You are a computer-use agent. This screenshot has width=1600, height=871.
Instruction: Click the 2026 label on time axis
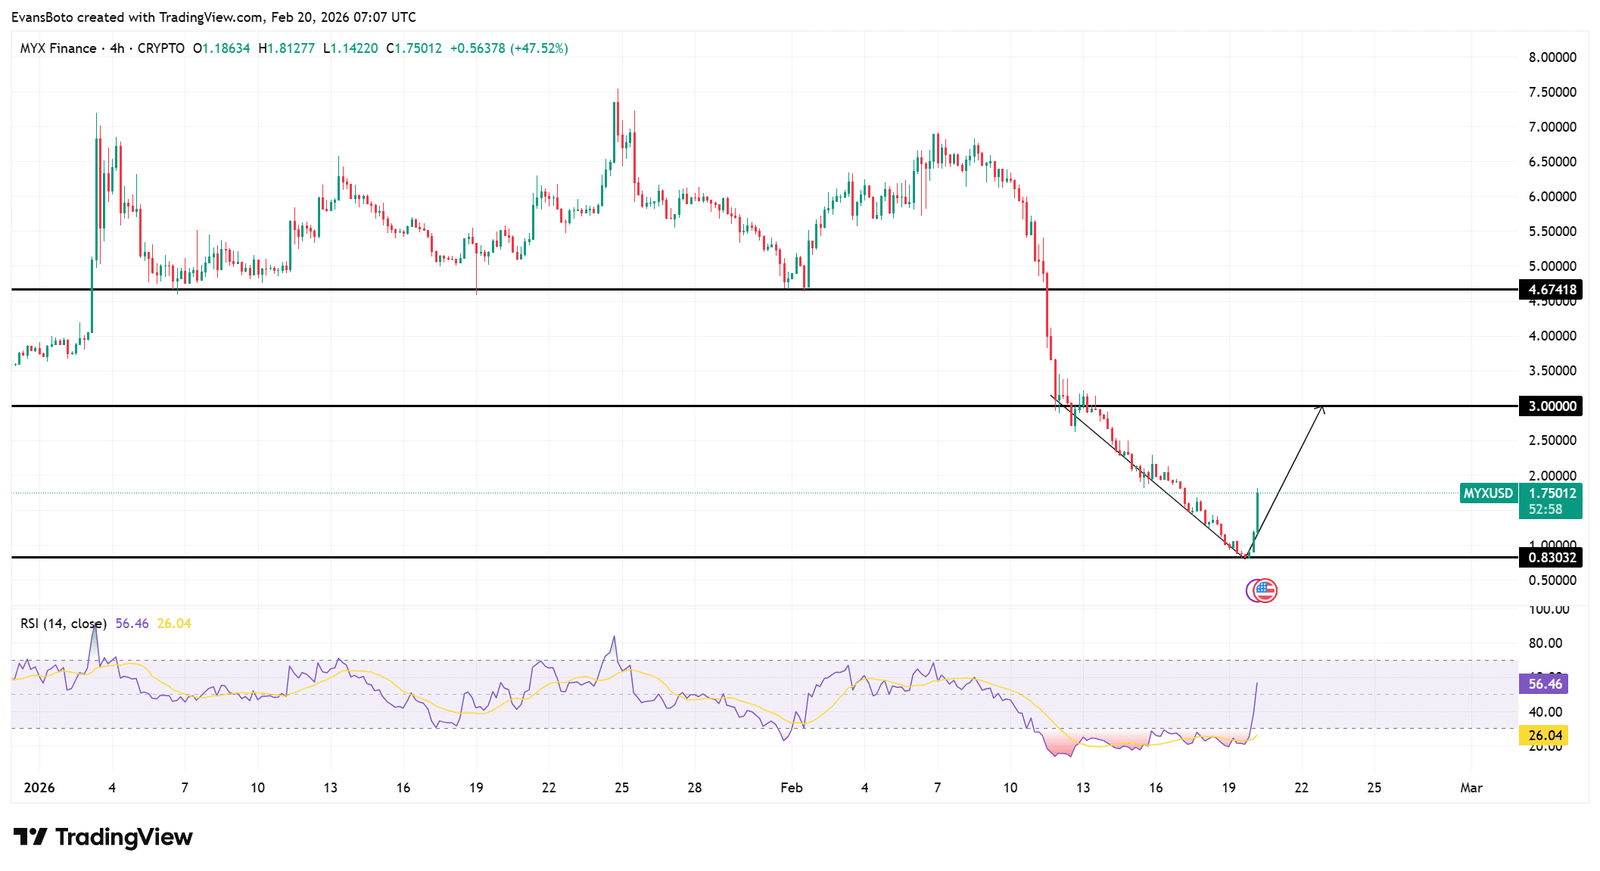pos(39,788)
